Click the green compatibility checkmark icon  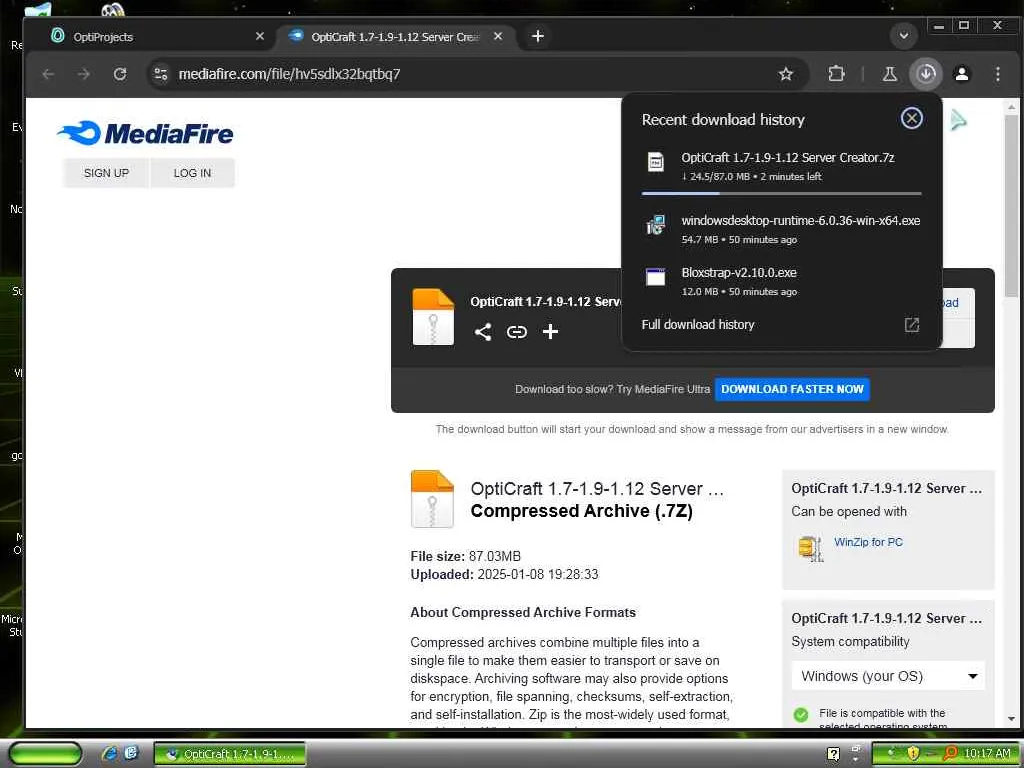(x=801, y=714)
